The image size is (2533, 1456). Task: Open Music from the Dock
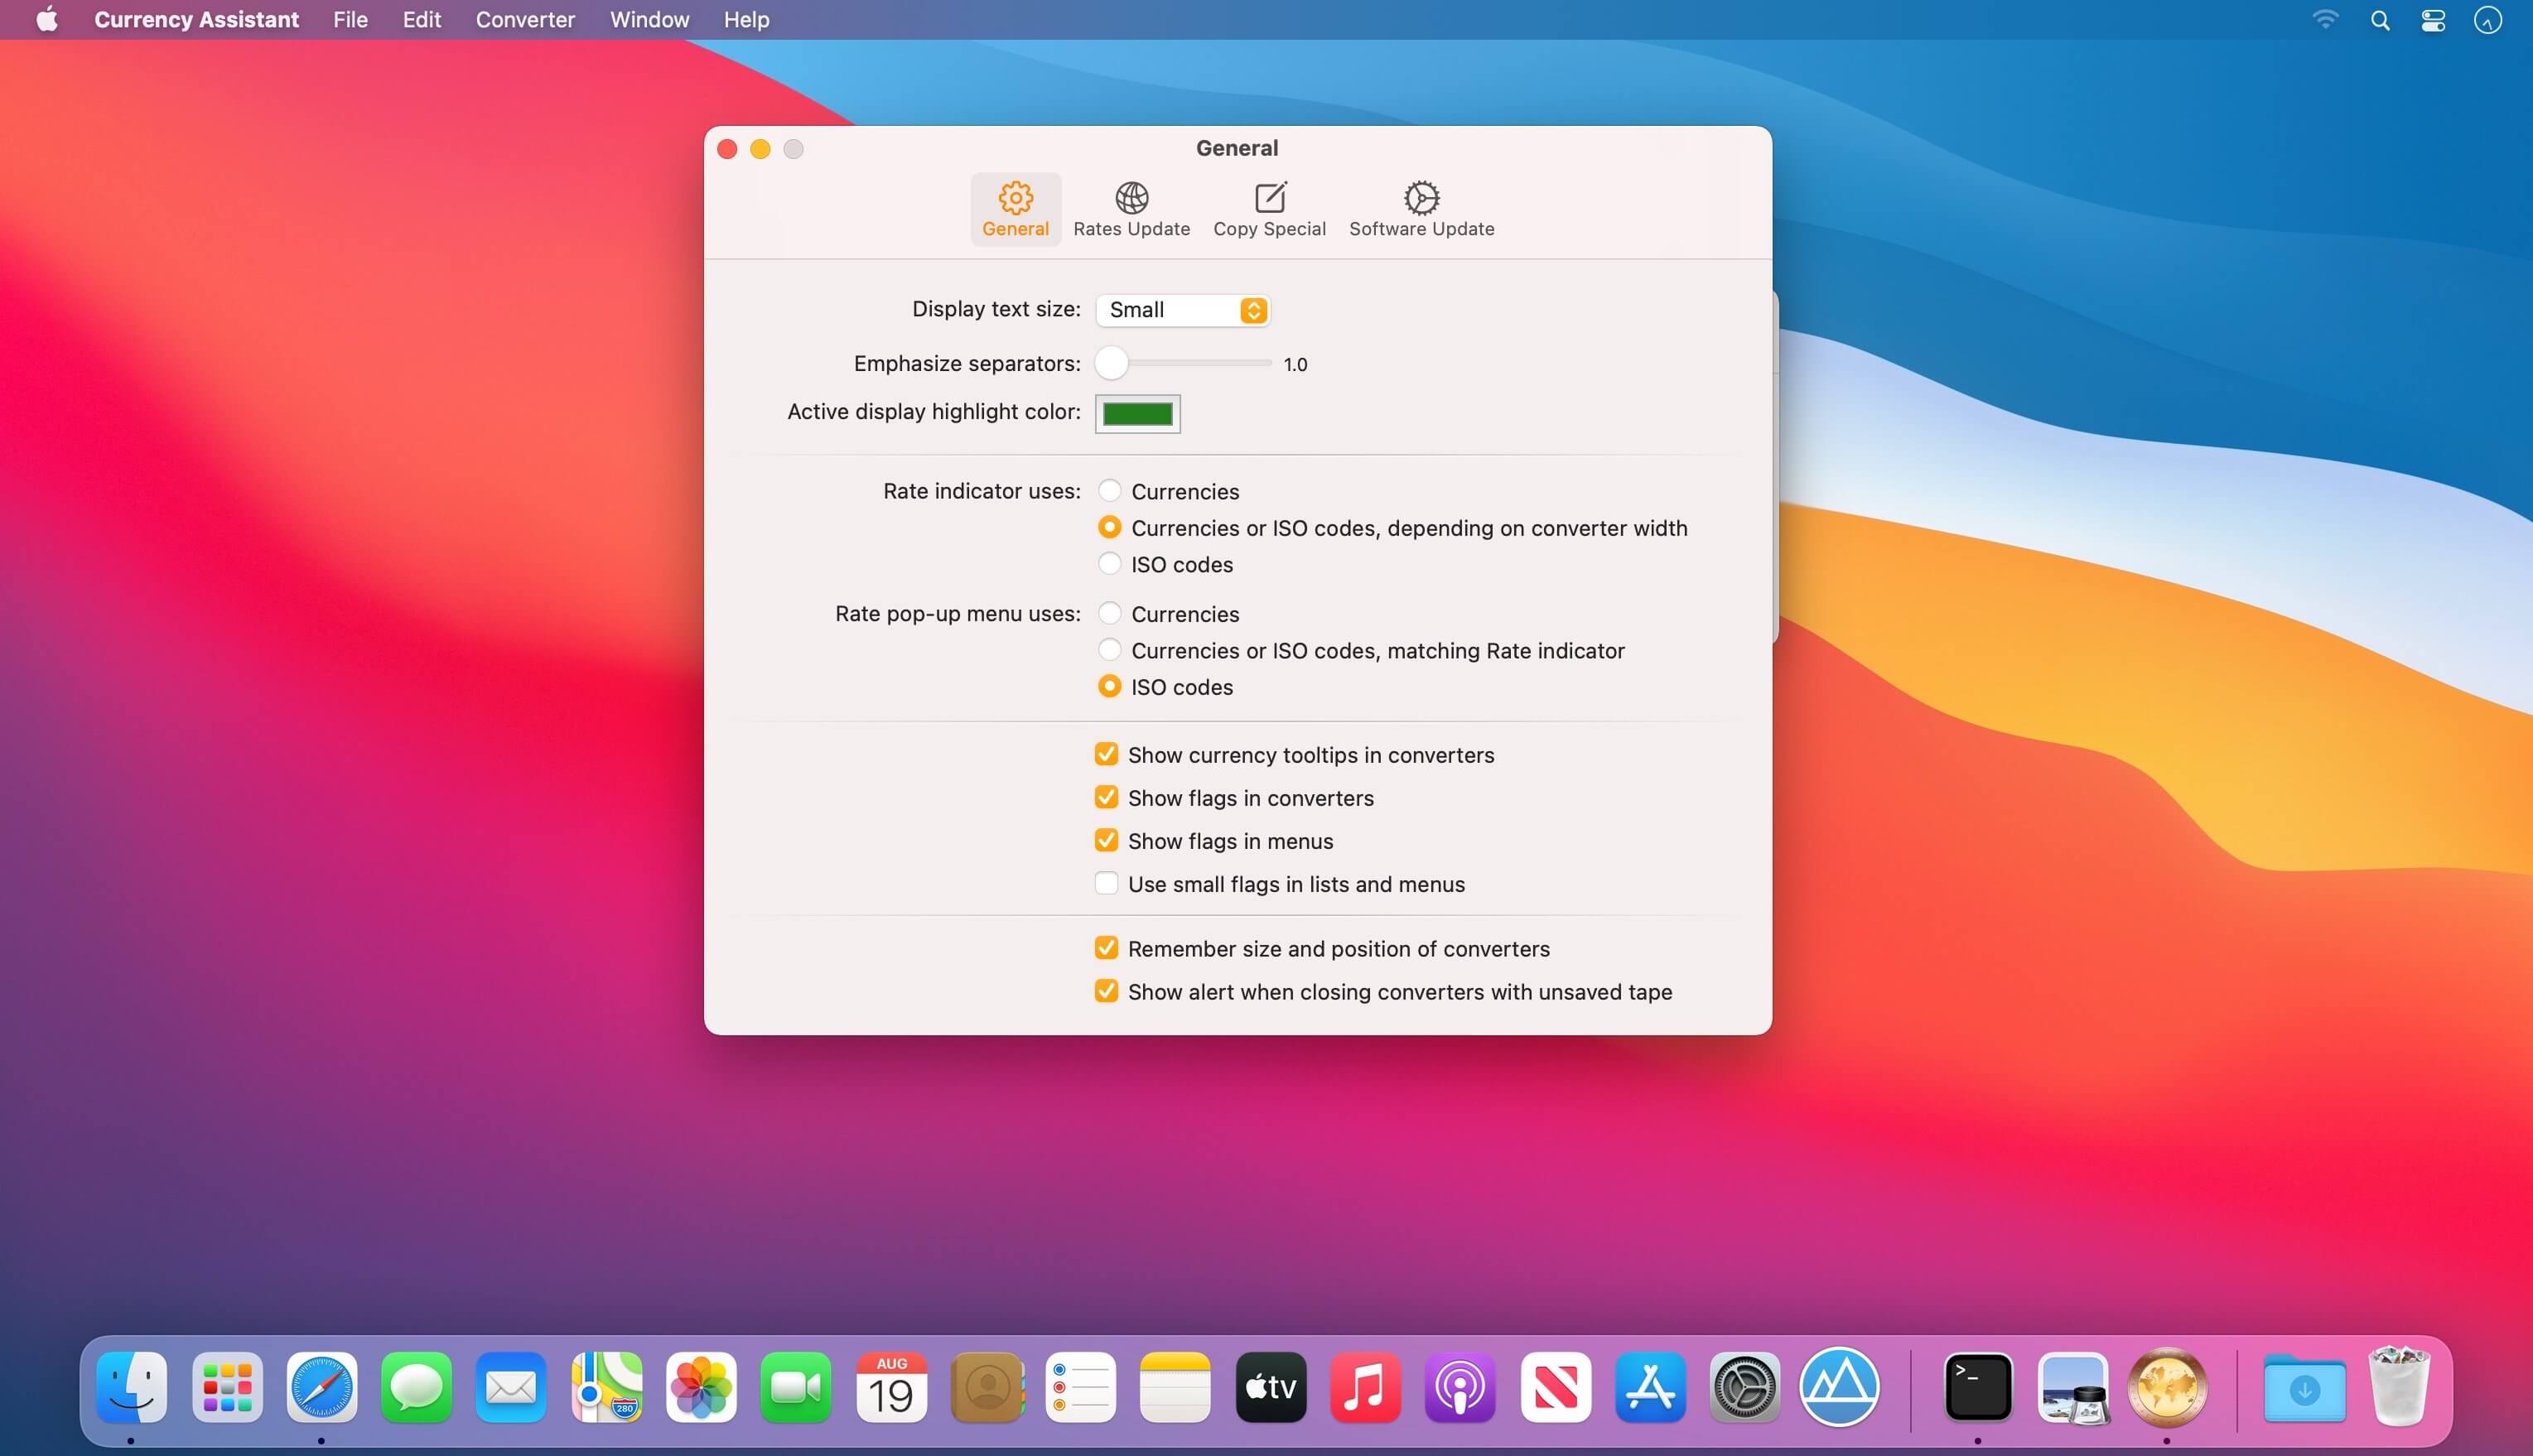(x=1366, y=1387)
